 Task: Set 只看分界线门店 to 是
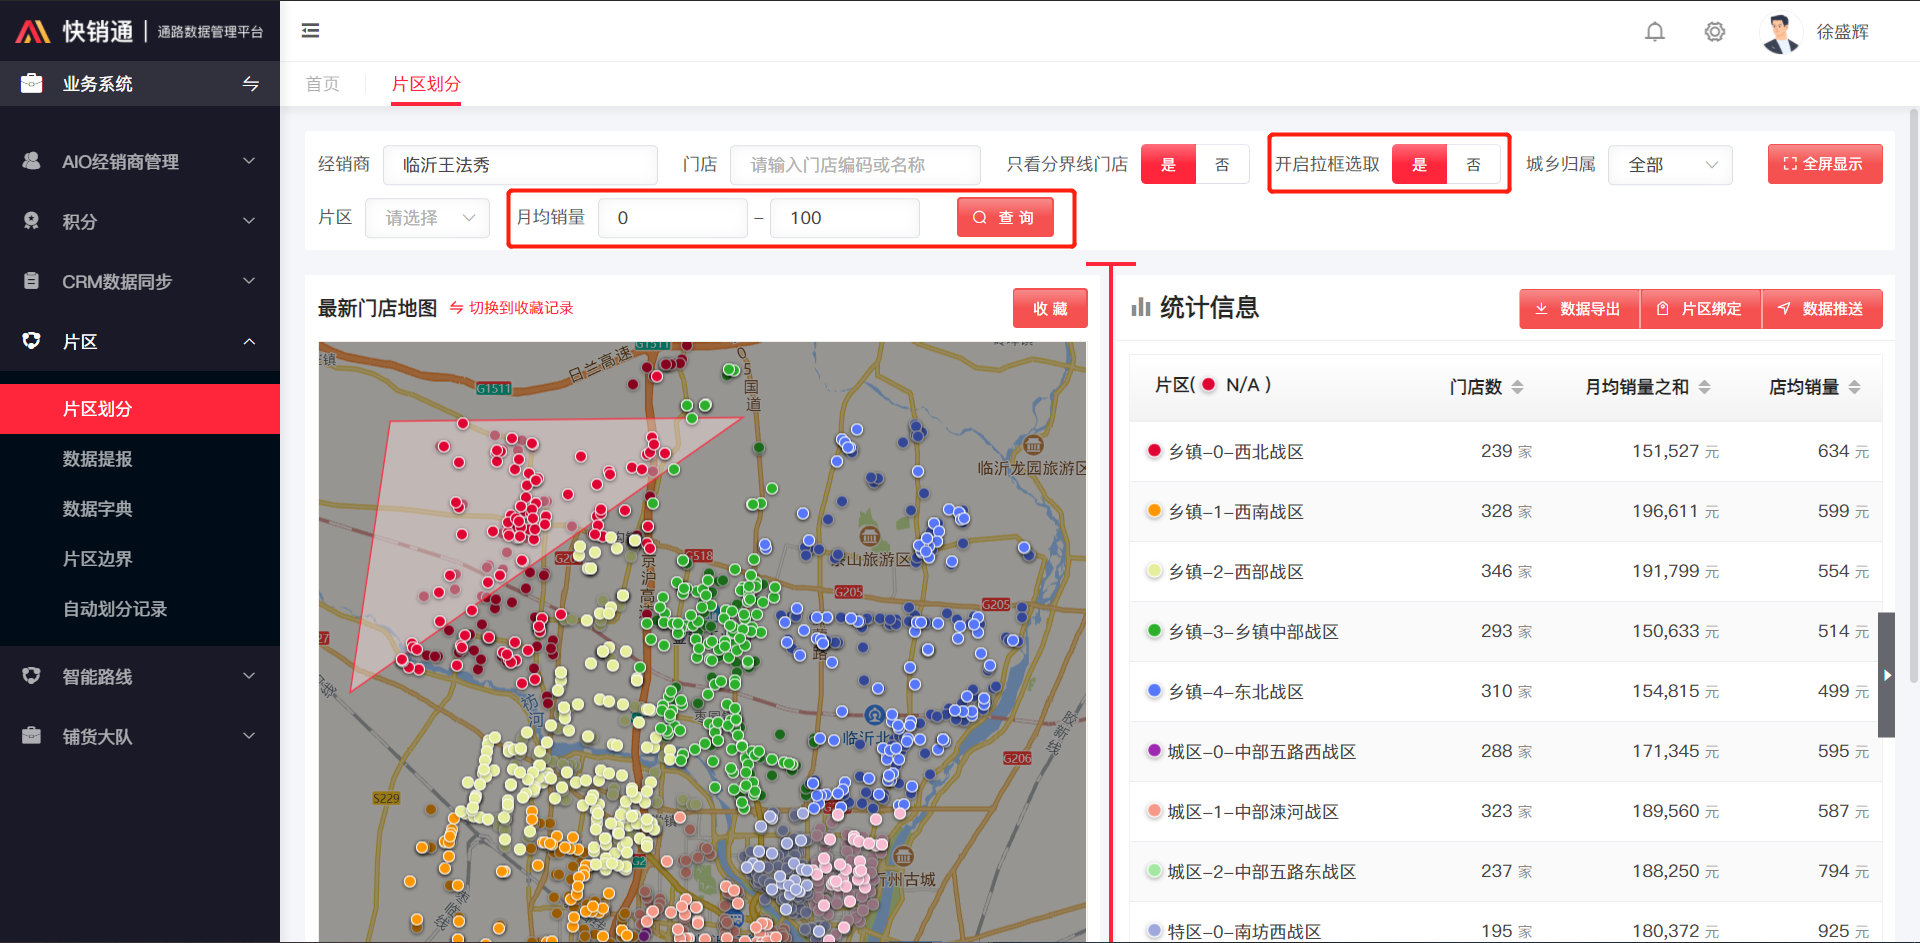coord(1168,165)
